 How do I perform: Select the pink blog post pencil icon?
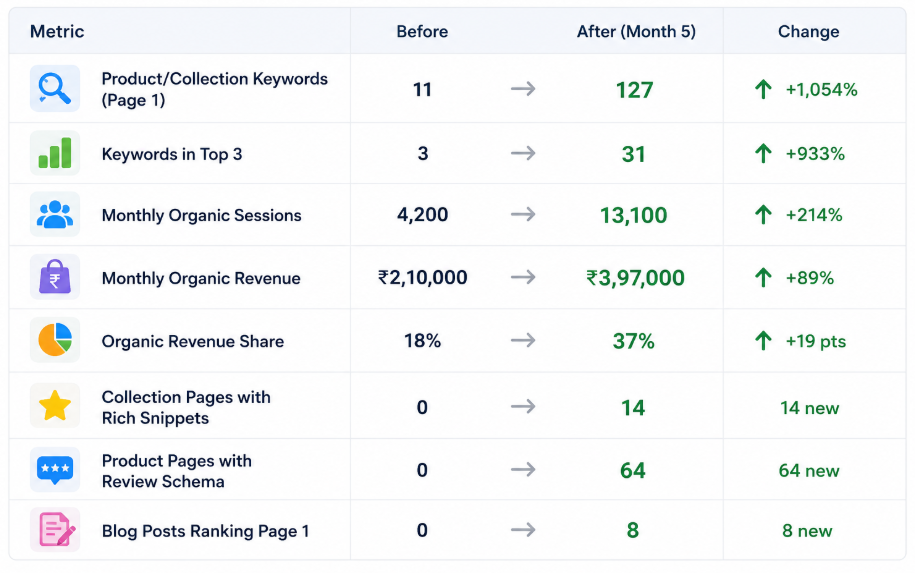click(x=55, y=529)
